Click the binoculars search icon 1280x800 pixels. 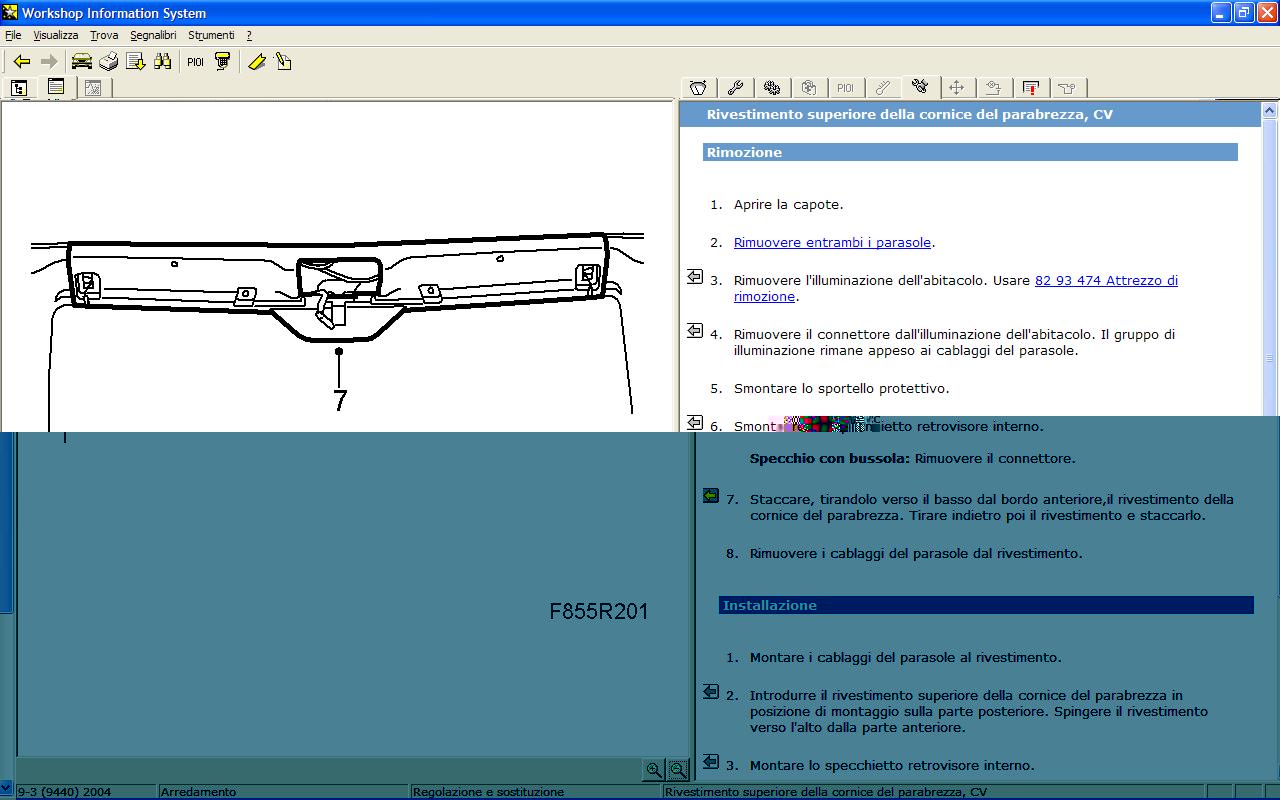pos(162,62)
